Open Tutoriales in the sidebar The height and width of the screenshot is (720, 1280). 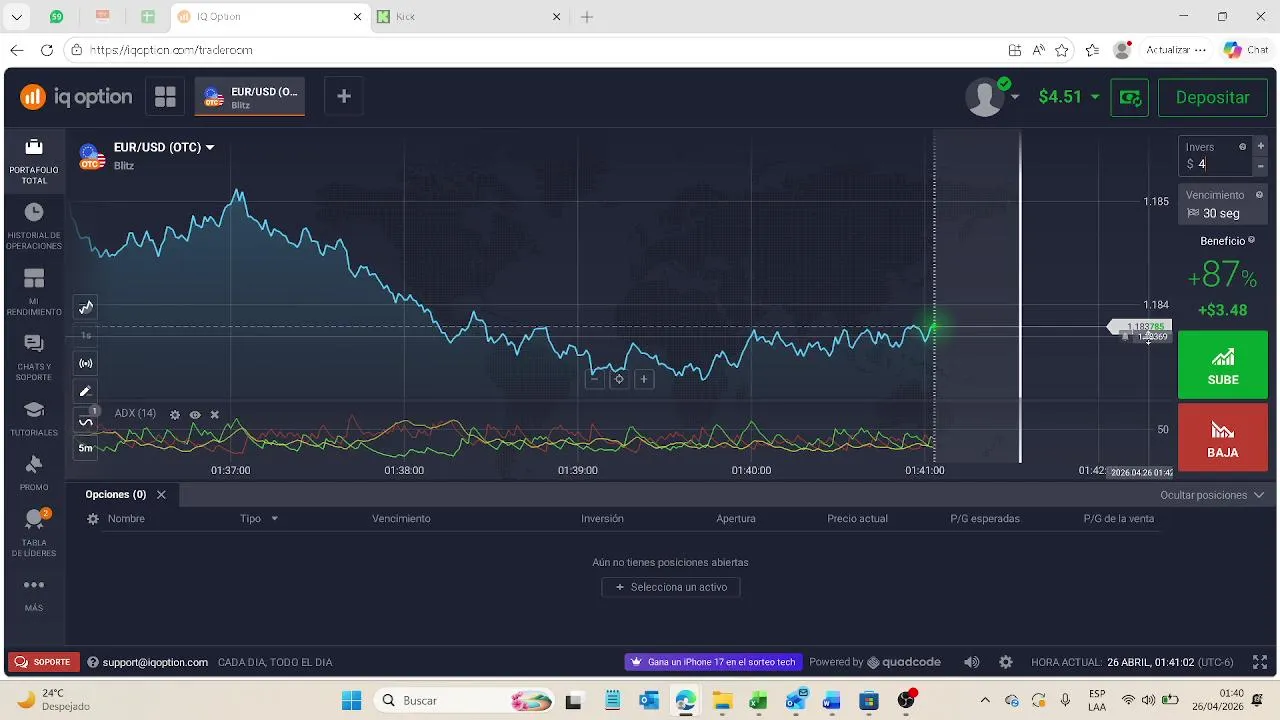pyautogui.click(x=34, y=419)
